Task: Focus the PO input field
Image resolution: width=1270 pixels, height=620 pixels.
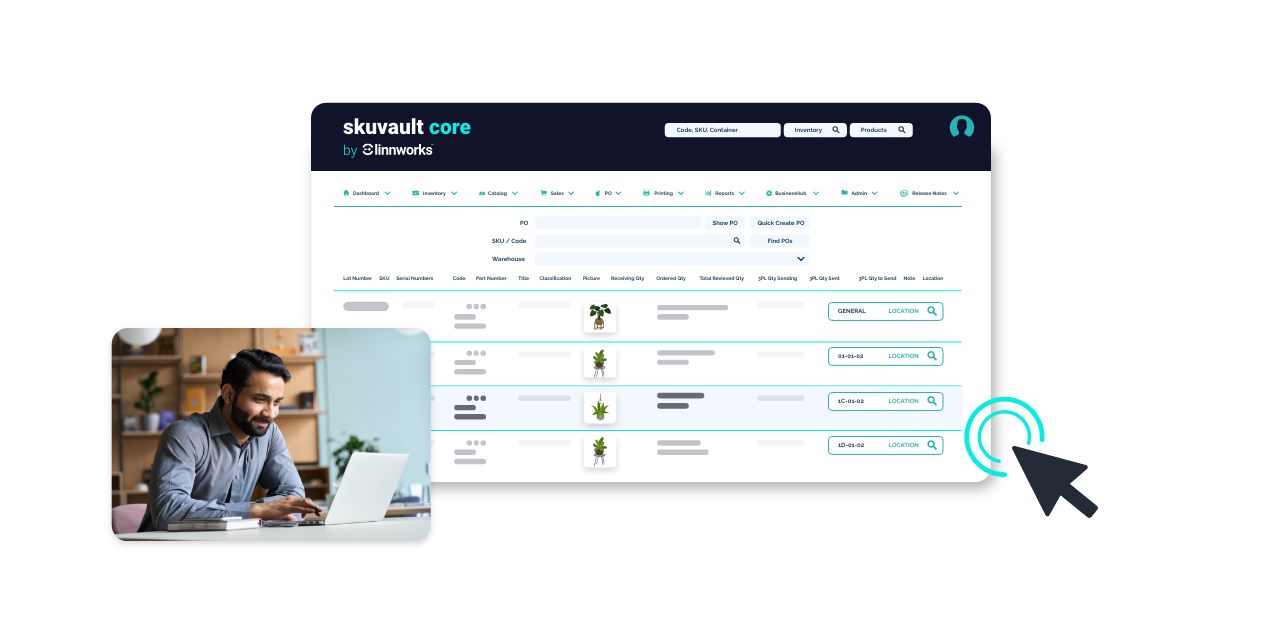Action: pos(617,223)
